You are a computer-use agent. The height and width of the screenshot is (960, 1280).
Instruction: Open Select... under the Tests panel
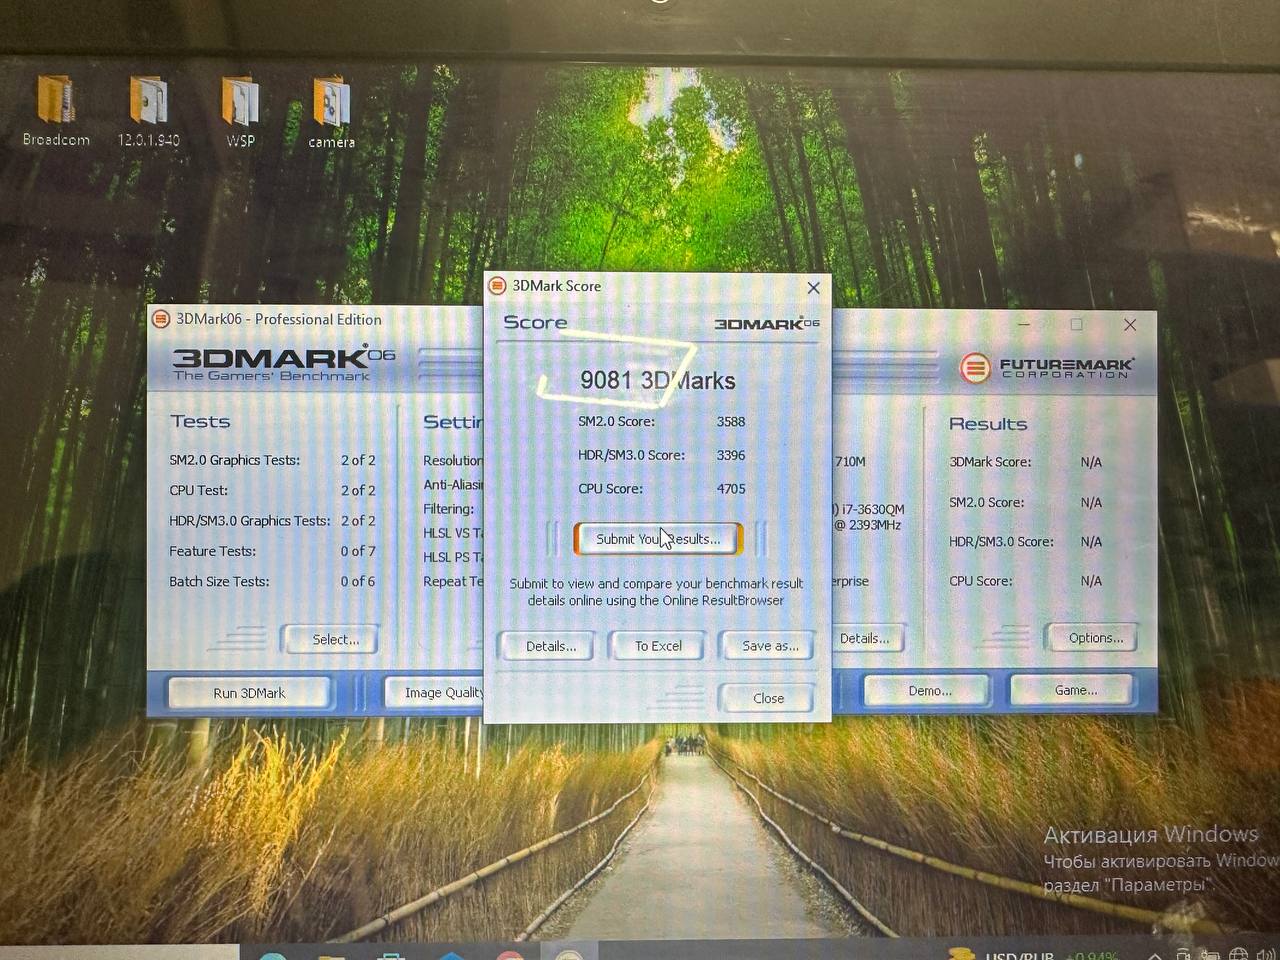click(331, 640)
